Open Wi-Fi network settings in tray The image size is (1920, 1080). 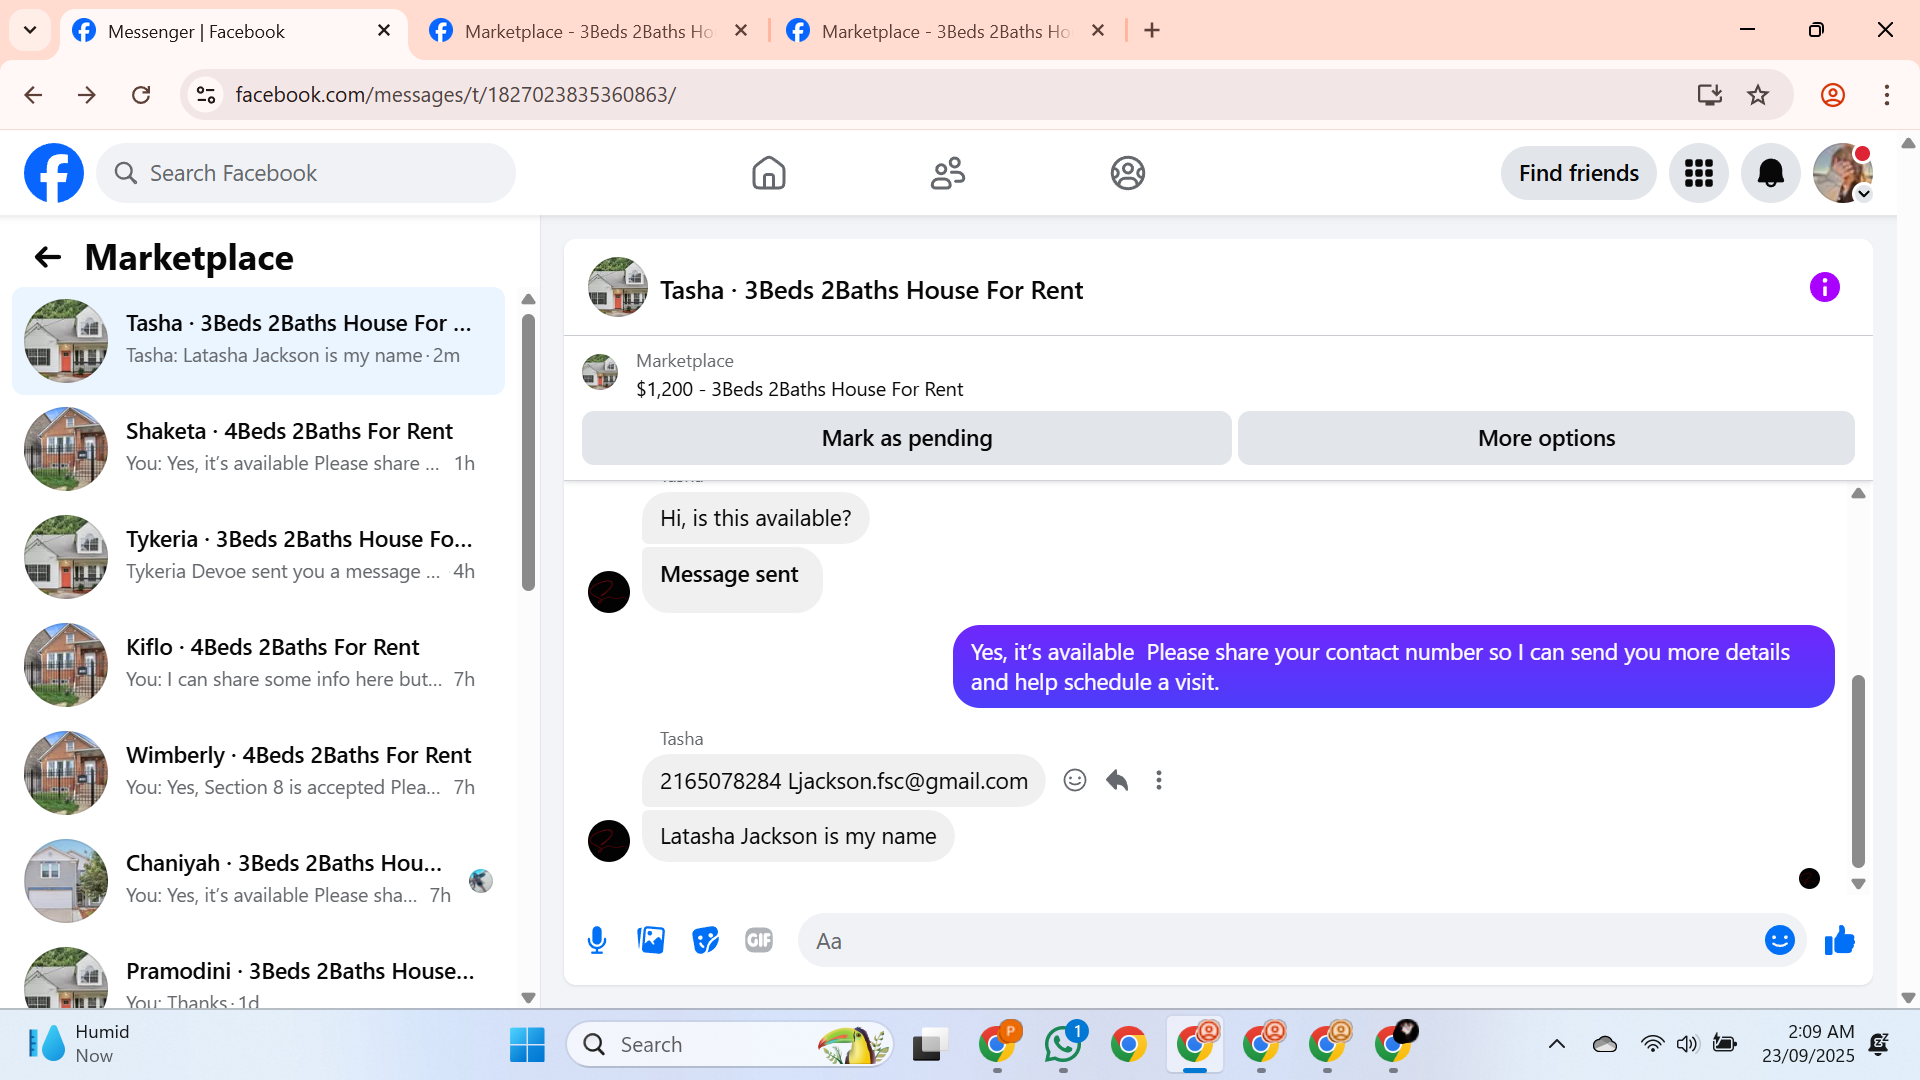pos(1652,1045)
